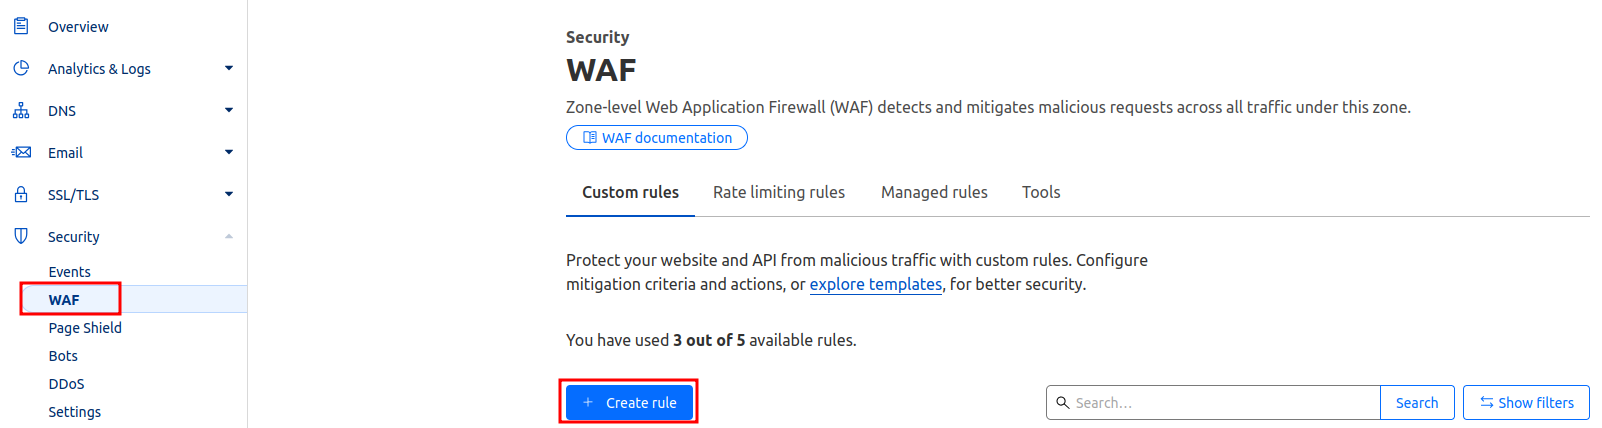
Task: Select the Security sidebar heading
Action: point(73,237)
